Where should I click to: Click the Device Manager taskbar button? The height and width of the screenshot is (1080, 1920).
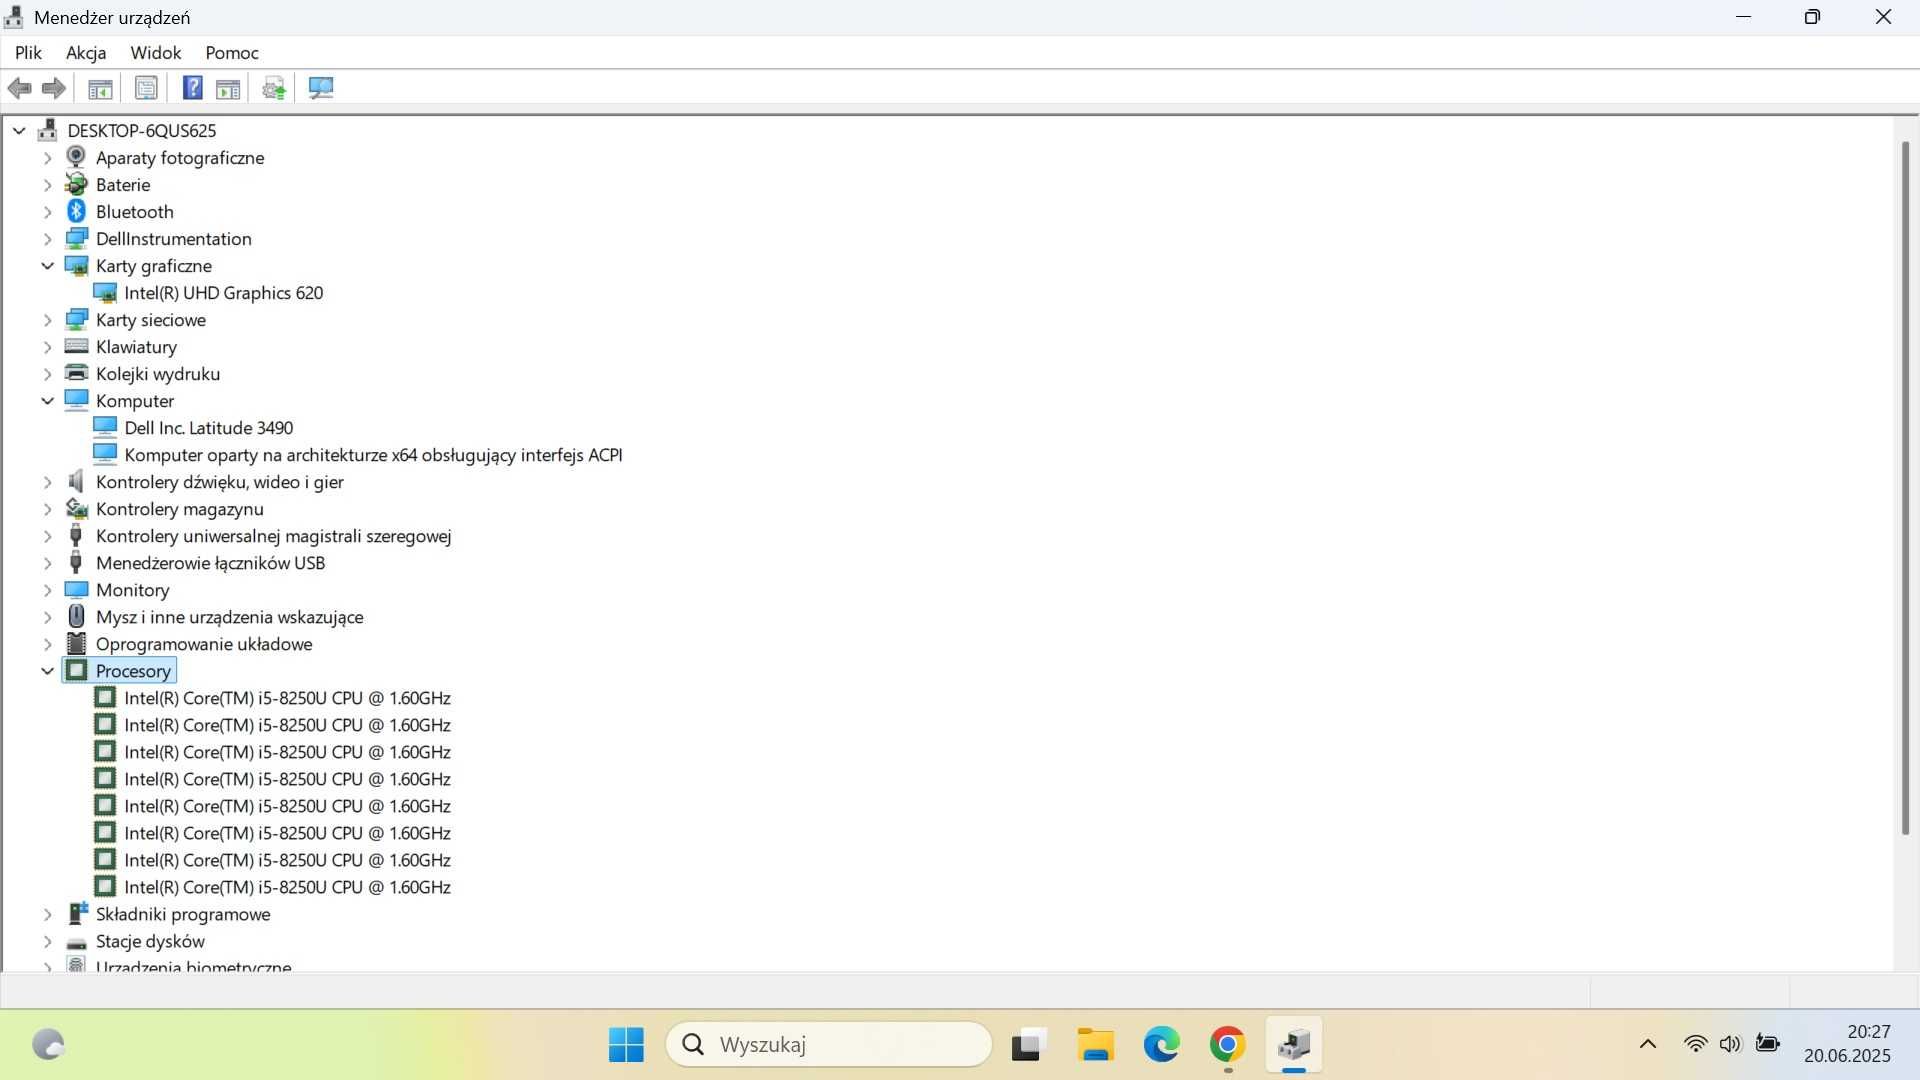[1294, 1045]
